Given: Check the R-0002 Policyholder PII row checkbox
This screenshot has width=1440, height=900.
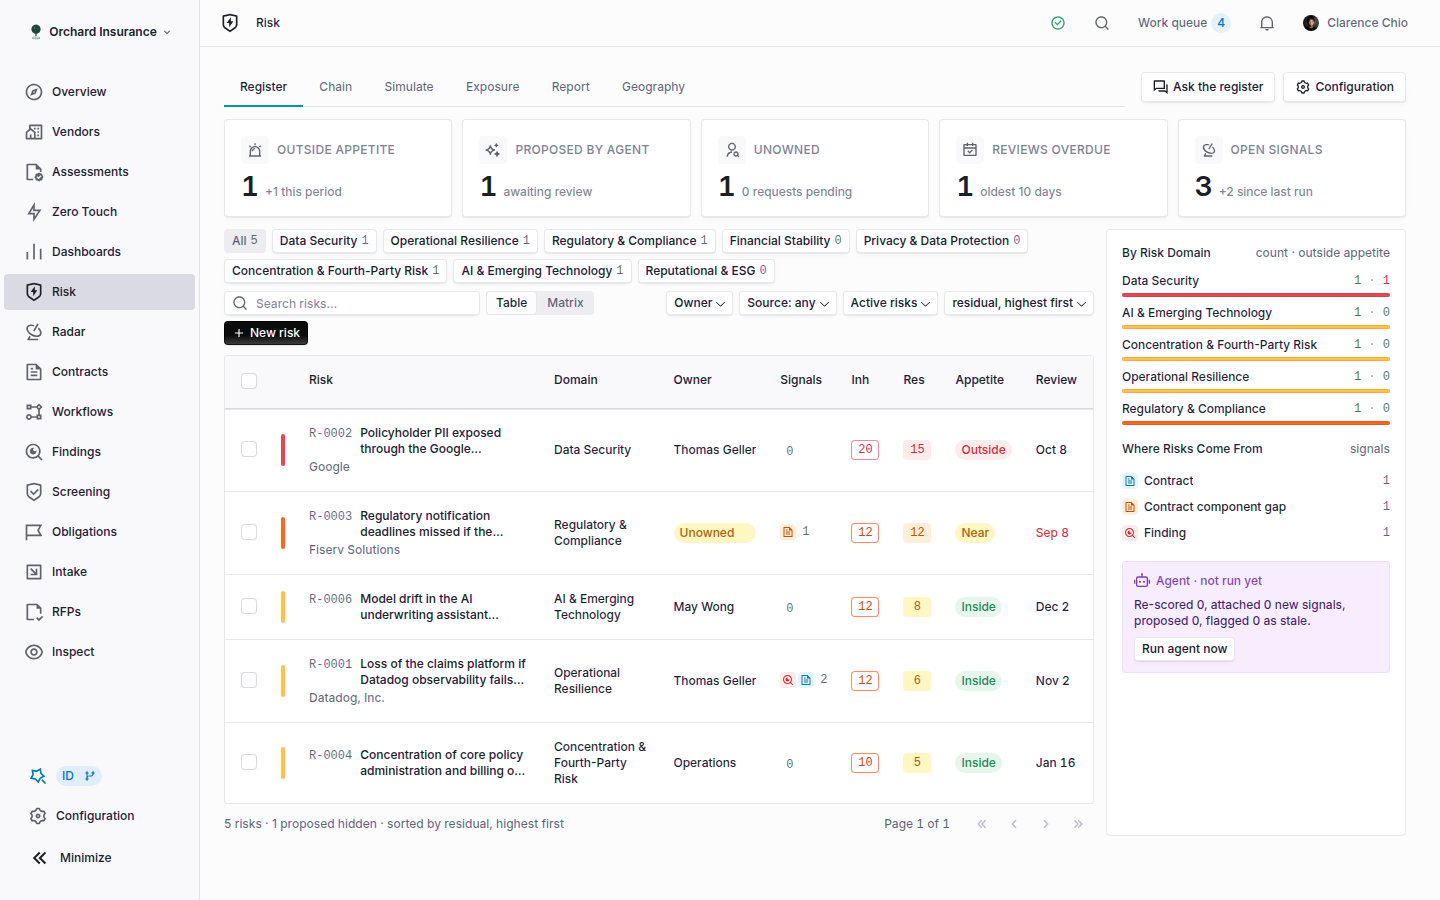Looking at the screenshot, I should point(249,449).
